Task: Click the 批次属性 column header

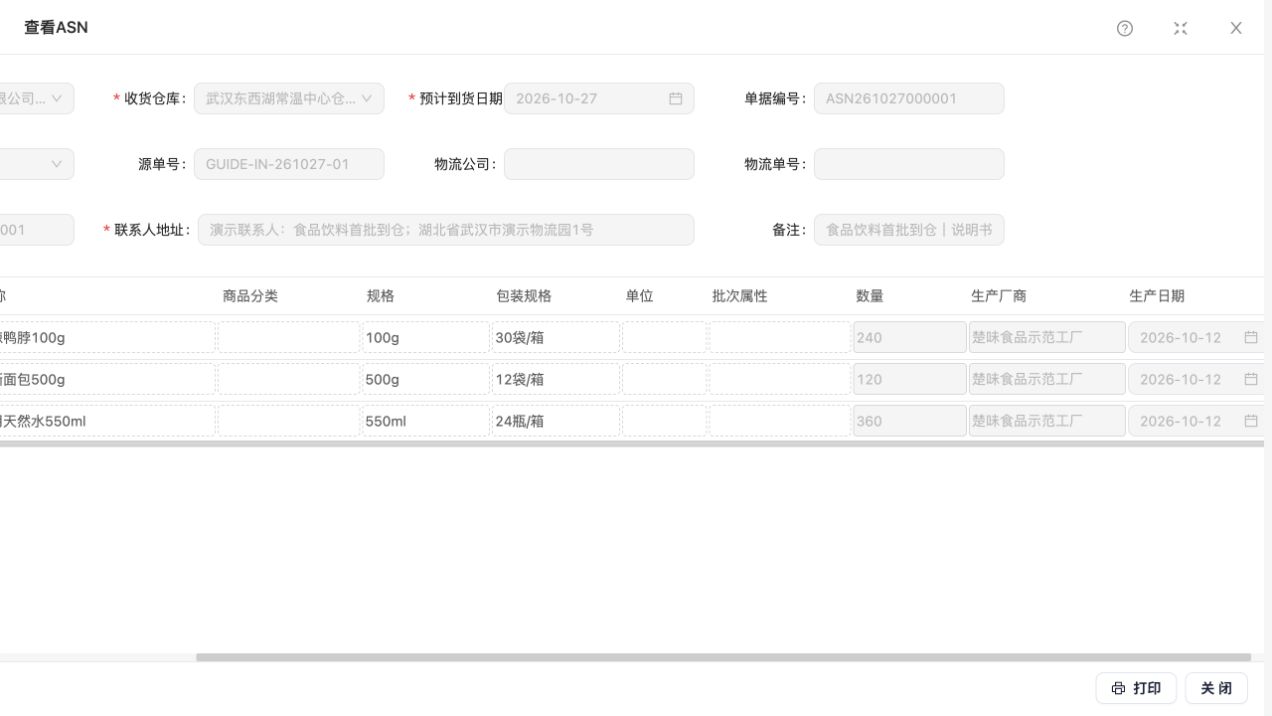Action: point(739,296)
